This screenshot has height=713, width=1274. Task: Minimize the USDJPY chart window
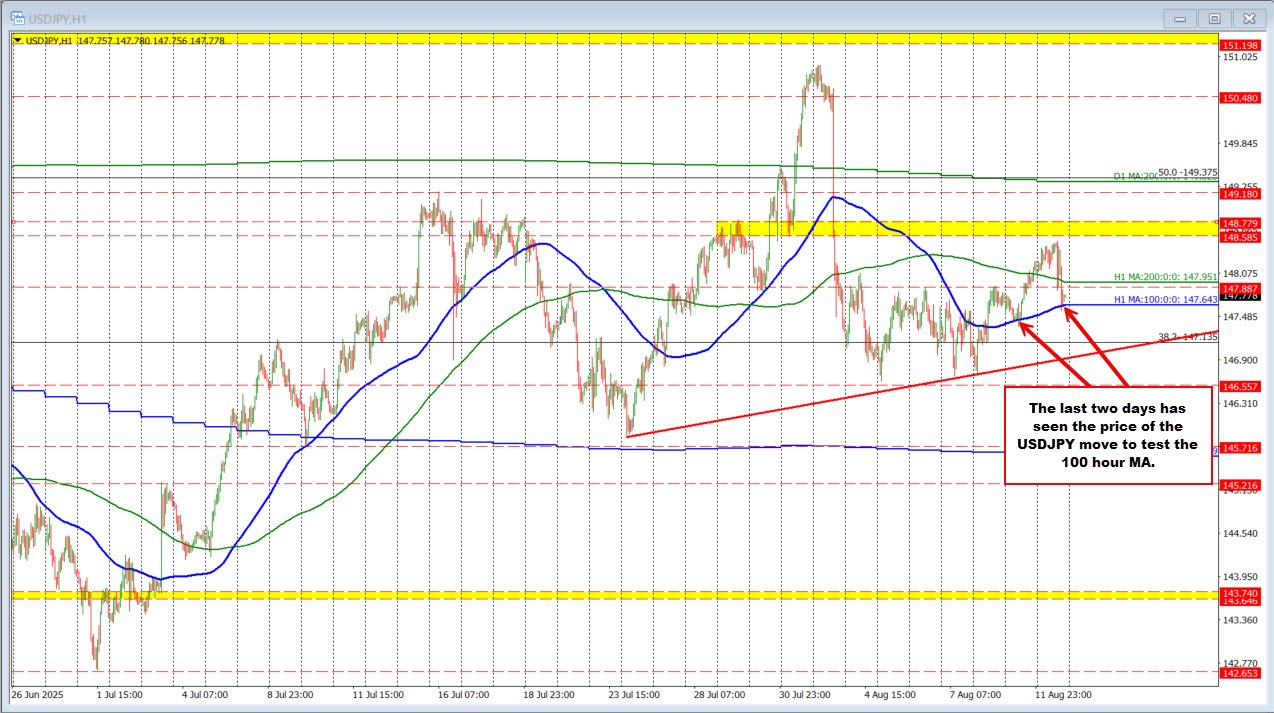(1178, 18)
